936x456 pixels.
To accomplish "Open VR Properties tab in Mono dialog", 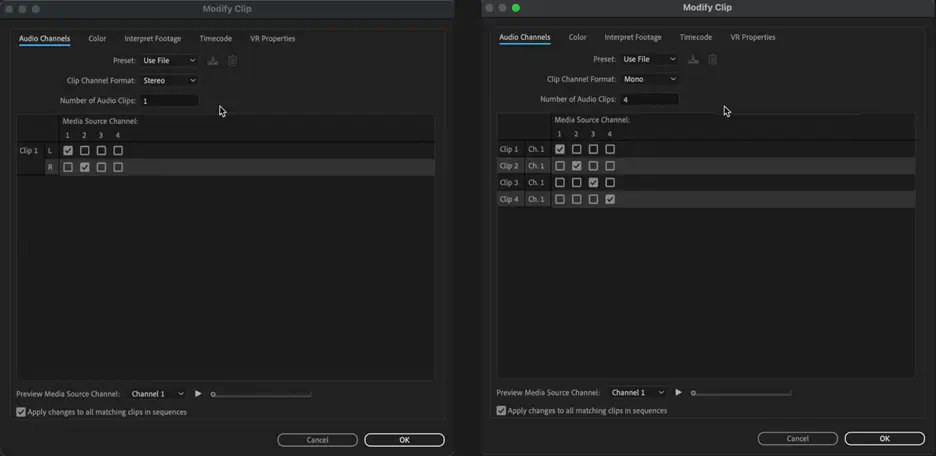I will click(x=752, y=37).
